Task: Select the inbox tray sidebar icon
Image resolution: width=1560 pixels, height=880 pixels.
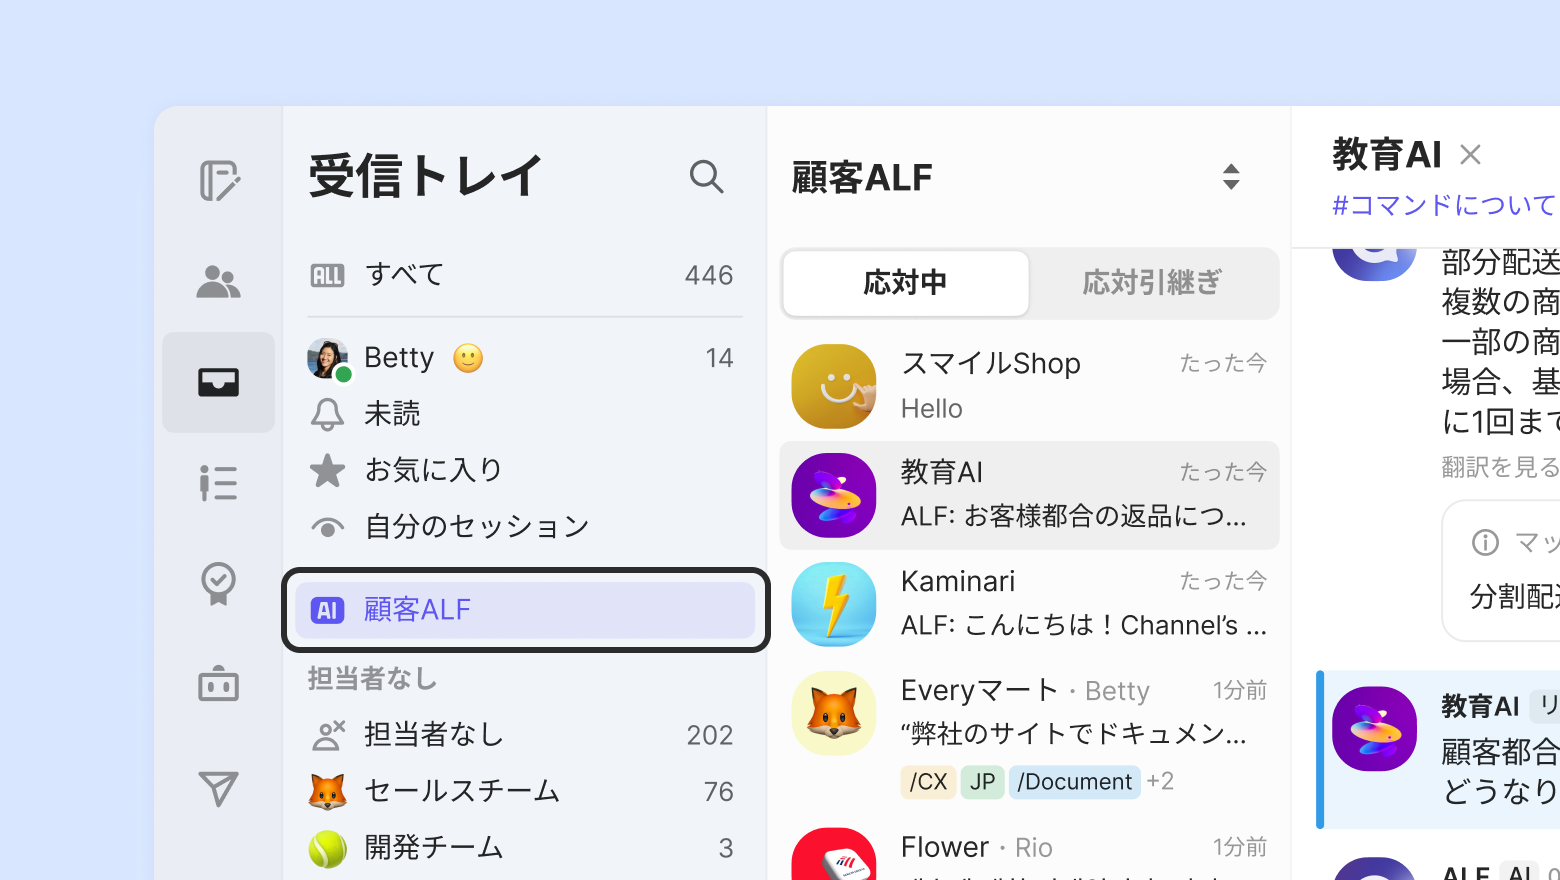Action: (218, 382)
